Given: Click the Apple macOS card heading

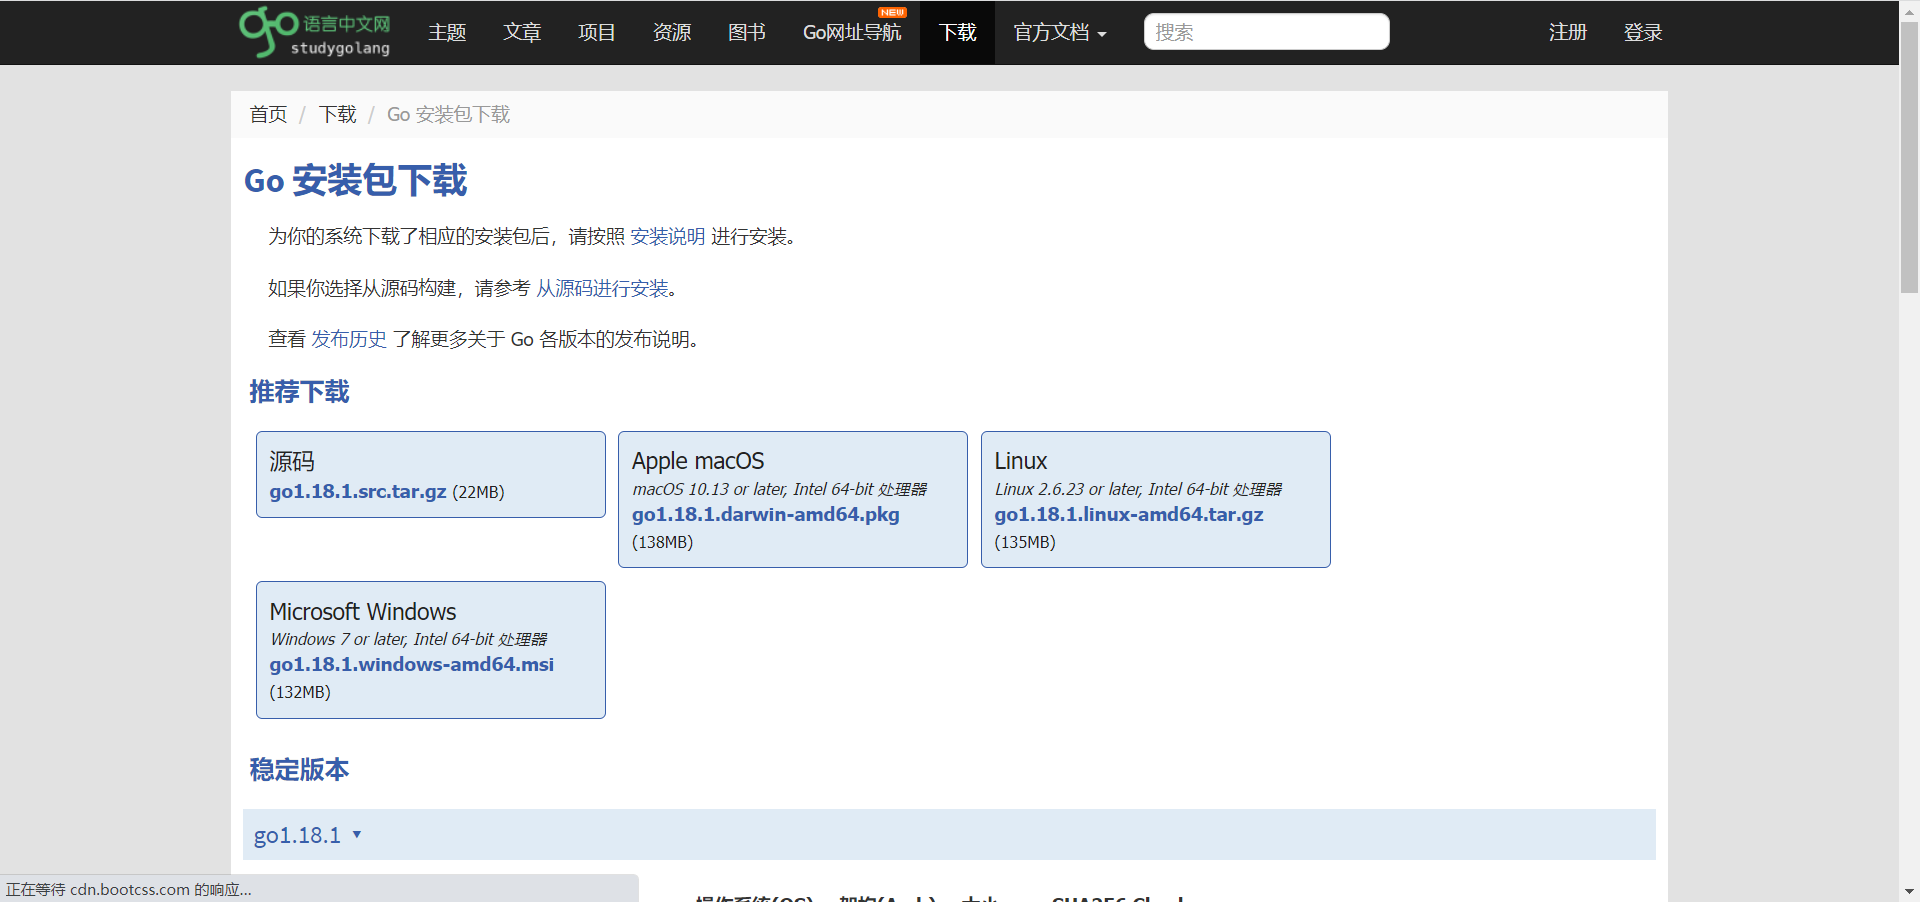Looking at the screenshot, I should pos(698,461).
